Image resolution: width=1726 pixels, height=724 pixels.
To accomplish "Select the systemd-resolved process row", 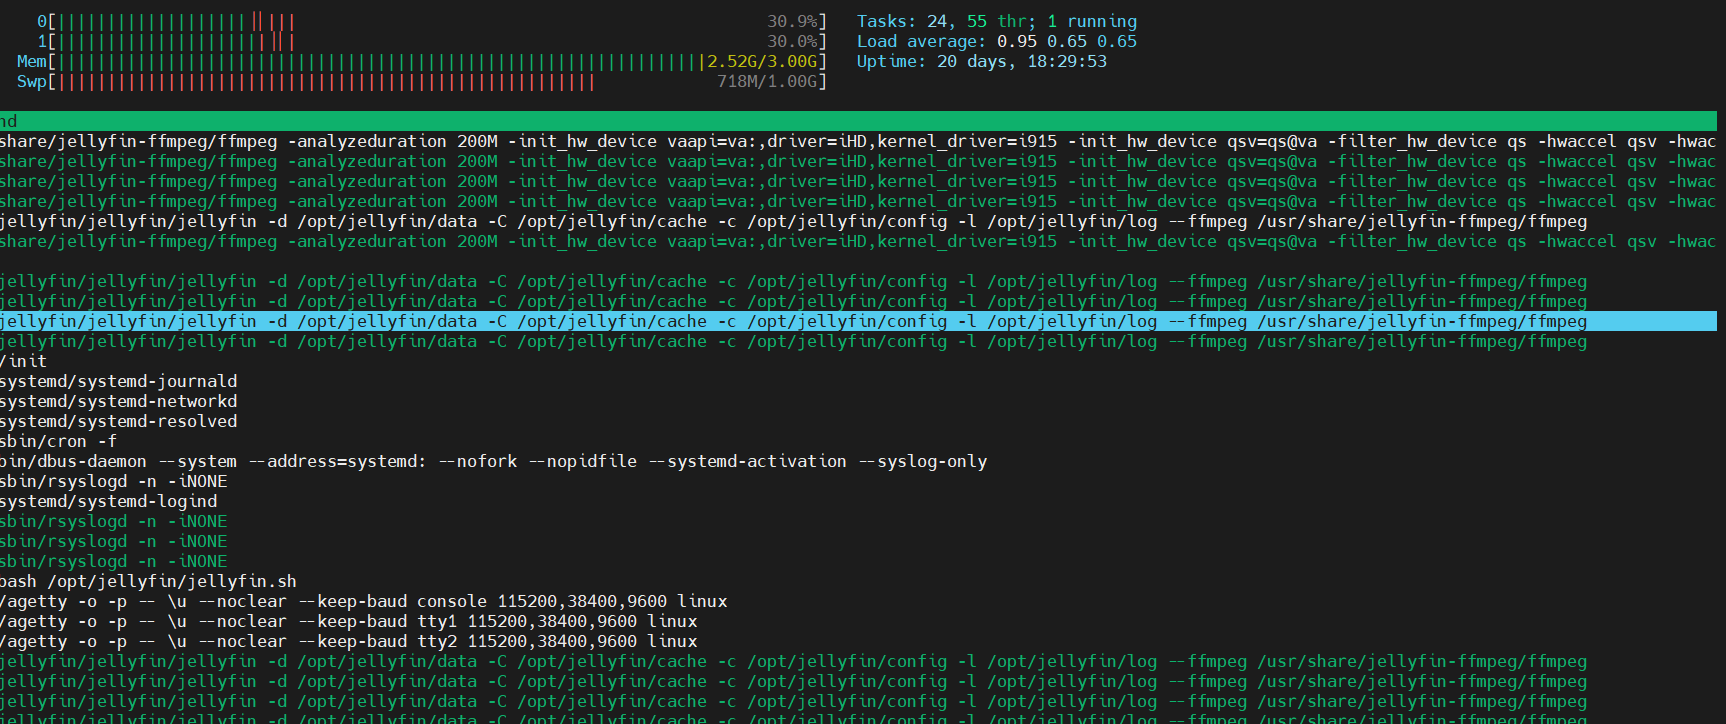I will [119, 421].
